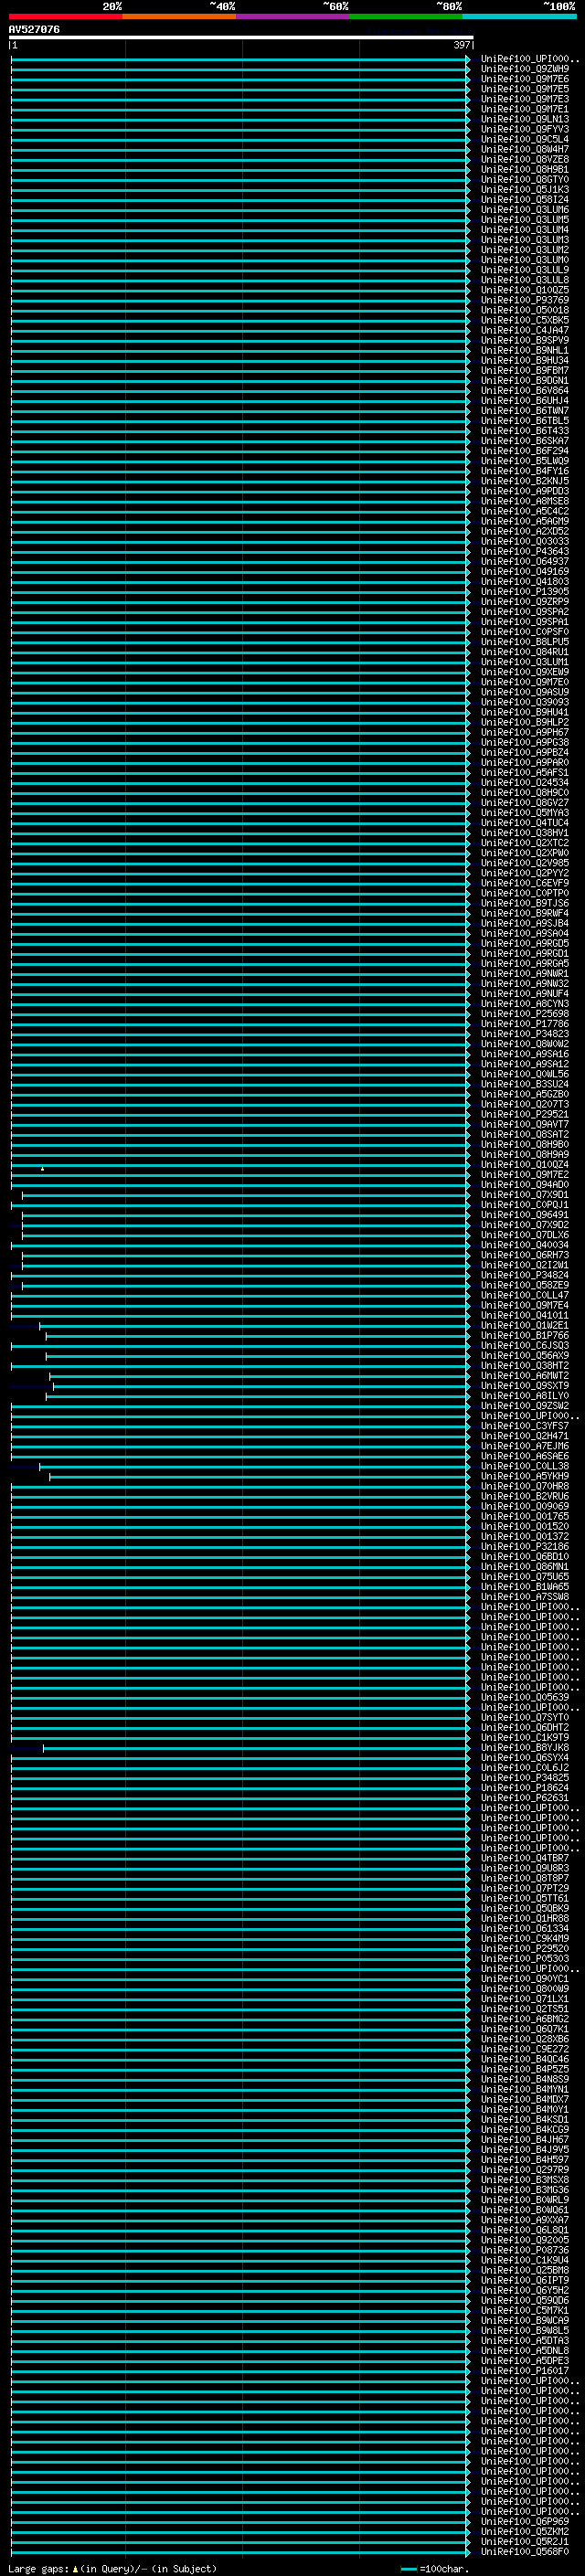Select the UniRef100_Q9FYV3 label
Screen dimensions: 585x2576
[524, 129]
